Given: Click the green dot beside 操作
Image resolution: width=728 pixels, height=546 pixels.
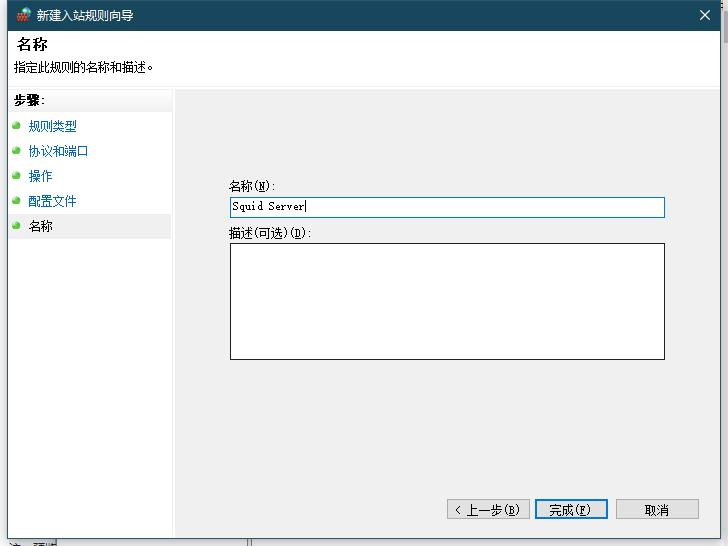Looking at the screenshot, I should (x=16, y=176).
